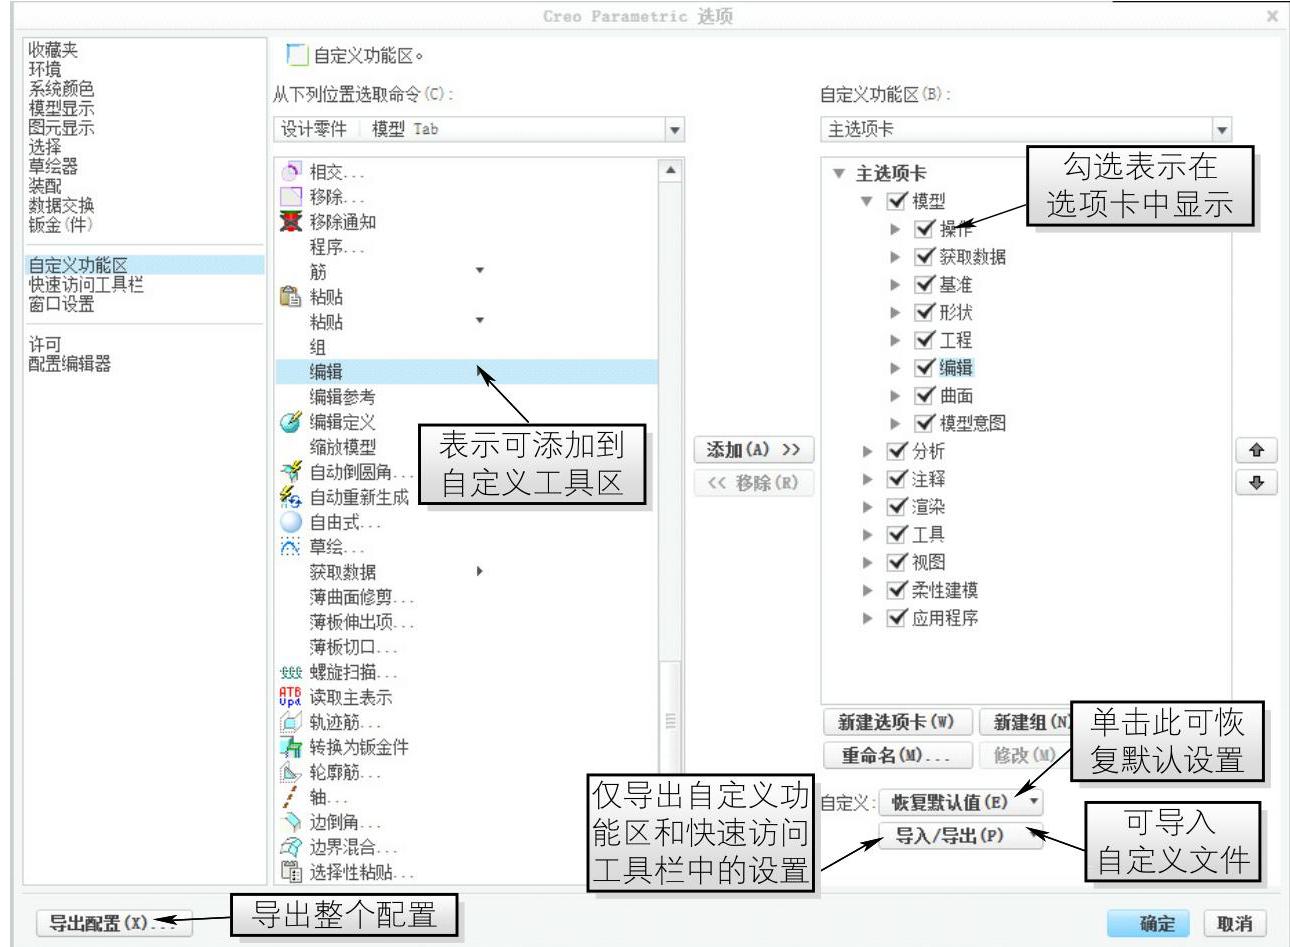Click the 重命名(M)... button

[x=897, y=755]
